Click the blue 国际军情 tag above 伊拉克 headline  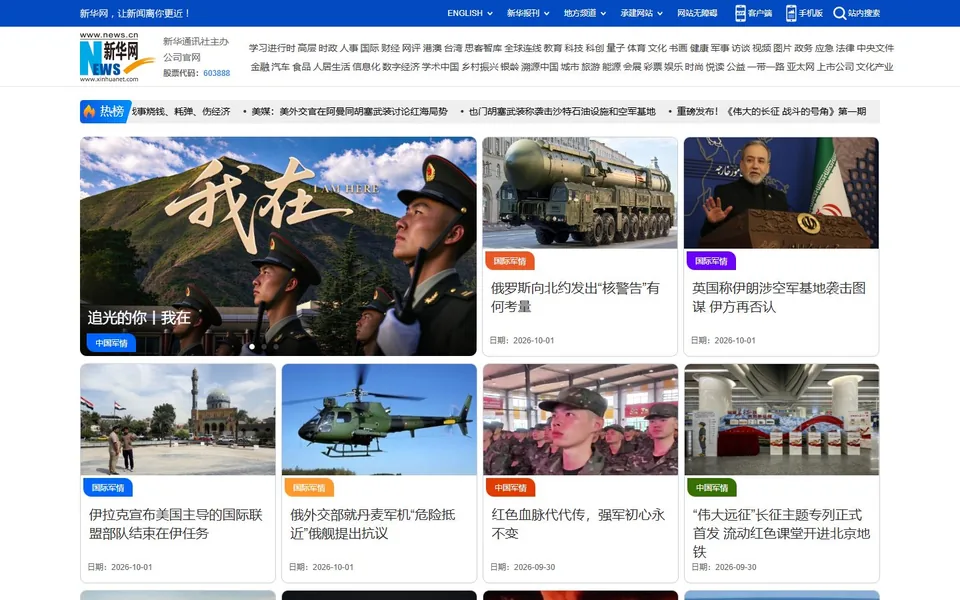point(108,488)
